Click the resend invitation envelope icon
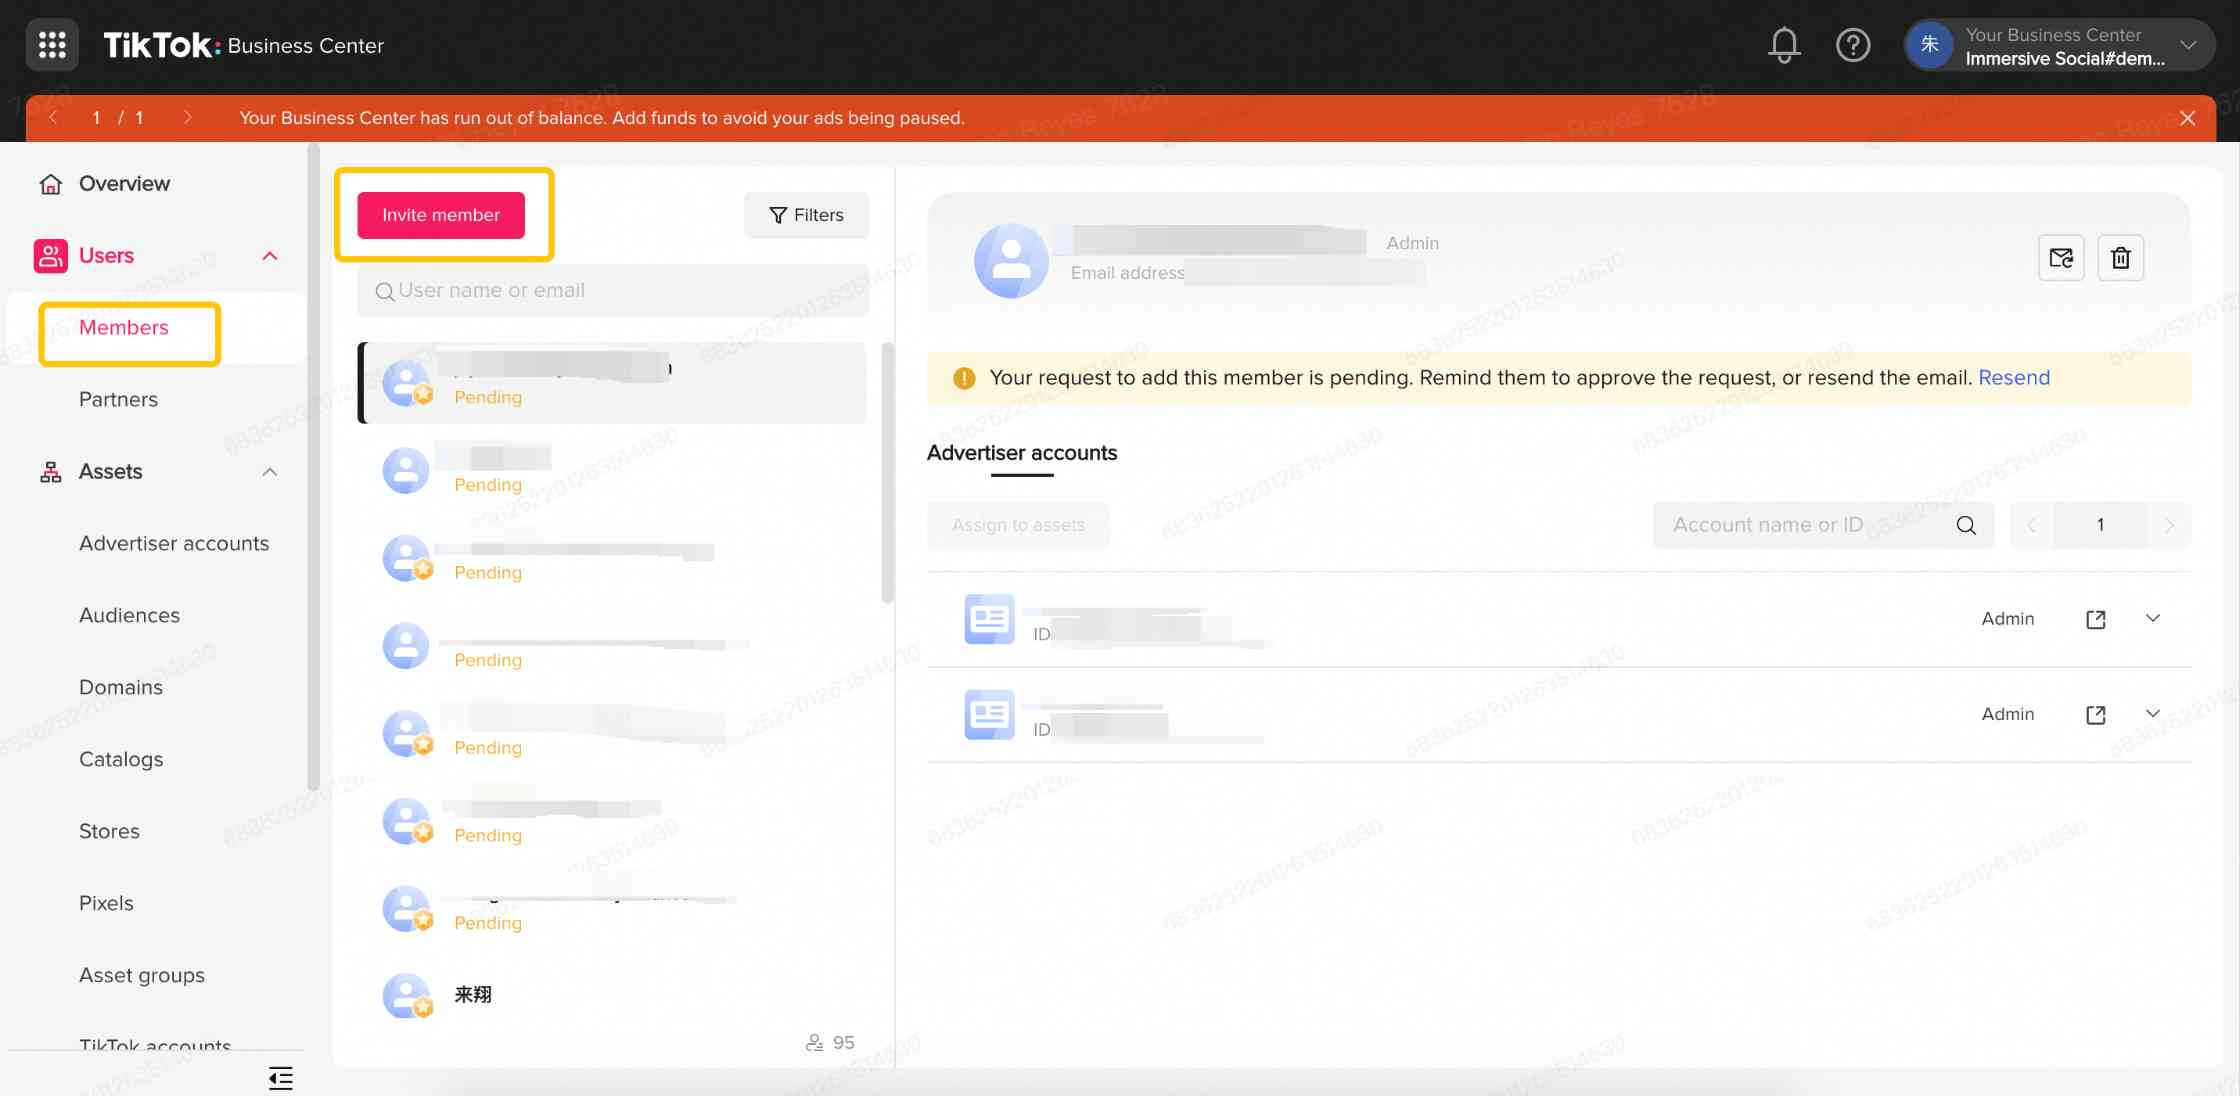This screenshot has width=2240, height=1096. (x=2061, y=258)
